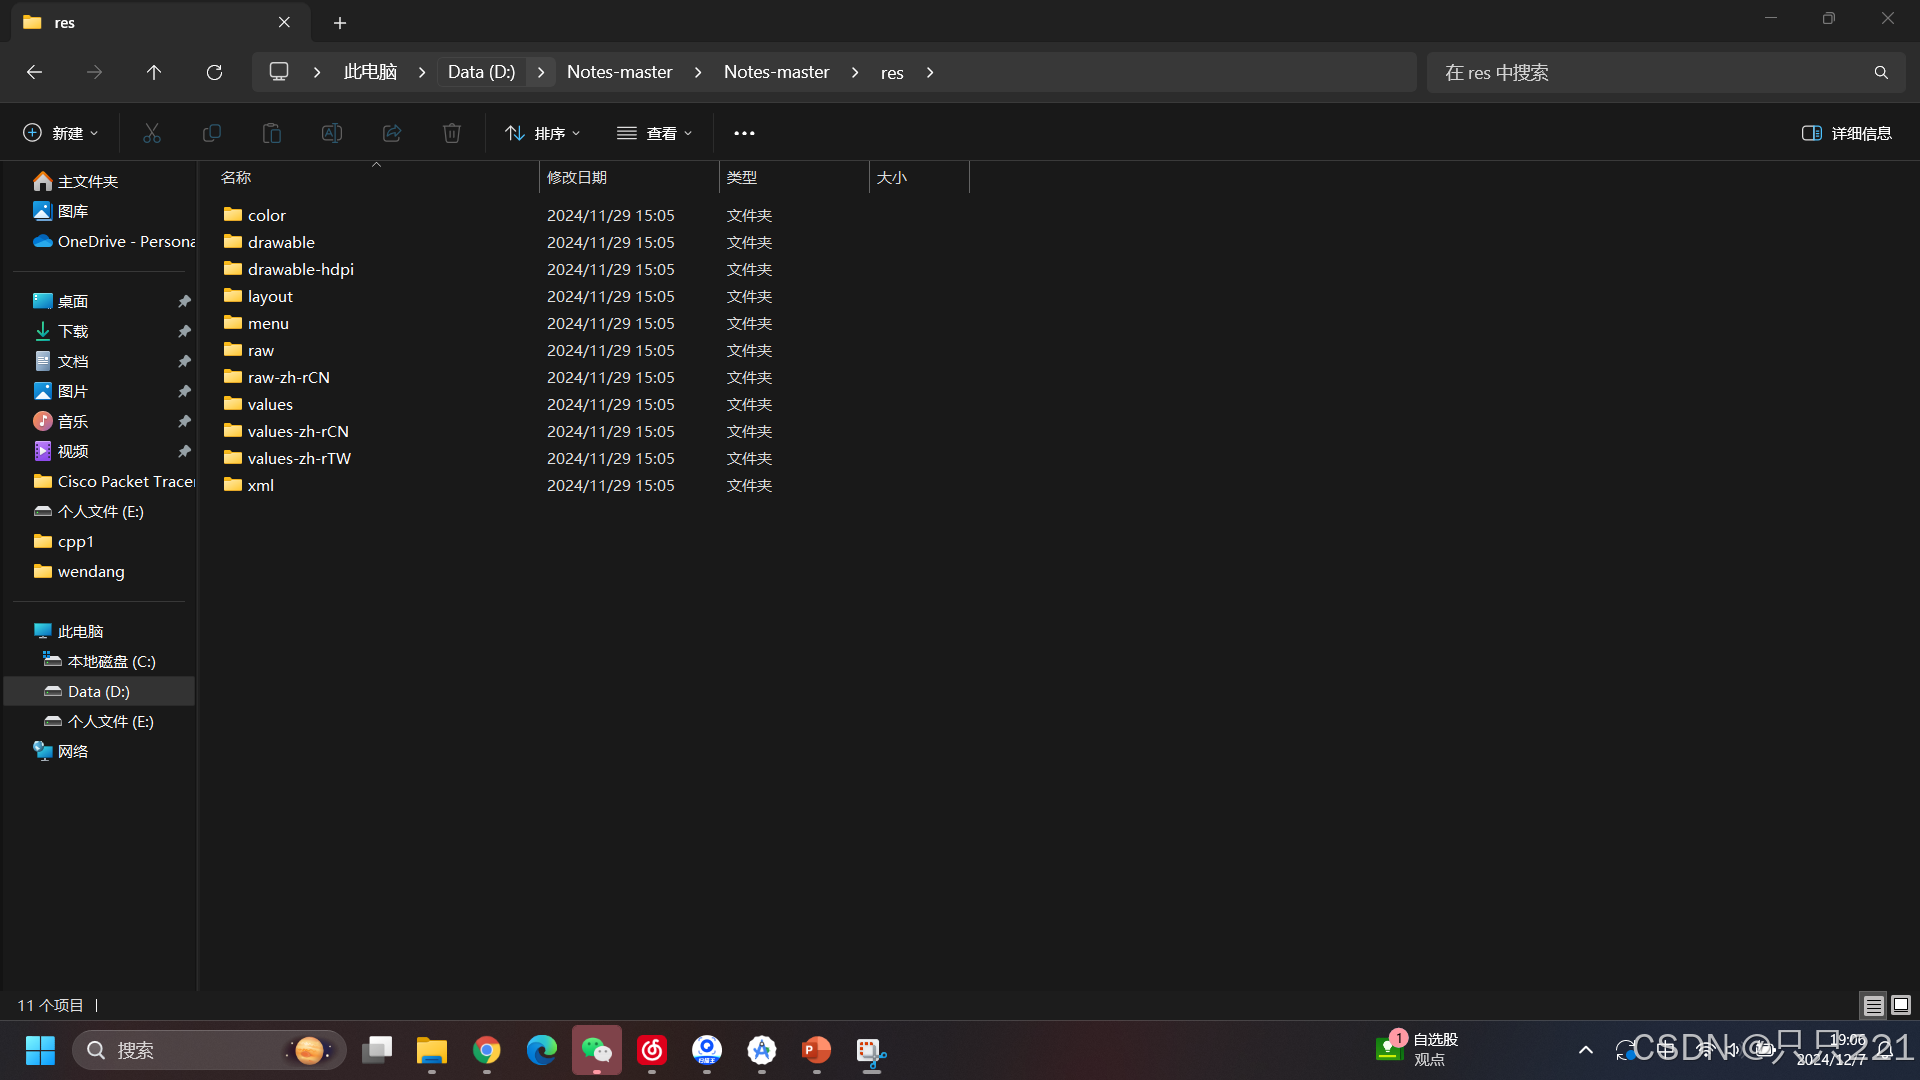Viewport: 1920px width, 1080px height.
Task: Open WeChat from the taskbar
Action: tap(597, 1050)
